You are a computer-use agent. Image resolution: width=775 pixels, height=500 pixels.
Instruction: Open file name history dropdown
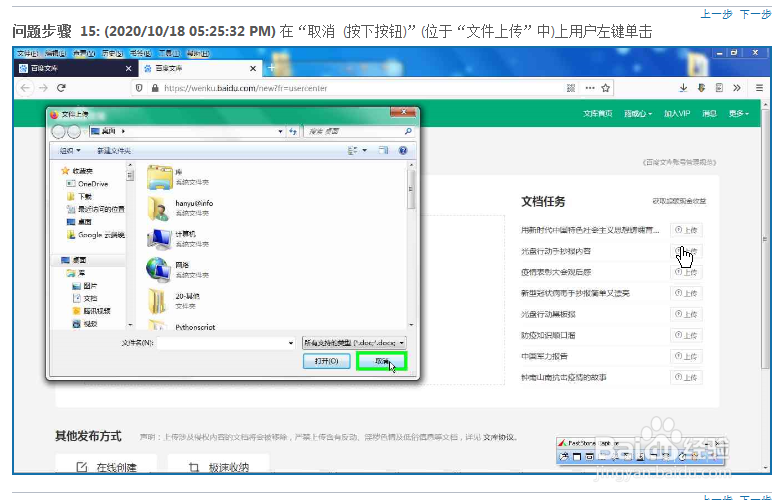291,343
